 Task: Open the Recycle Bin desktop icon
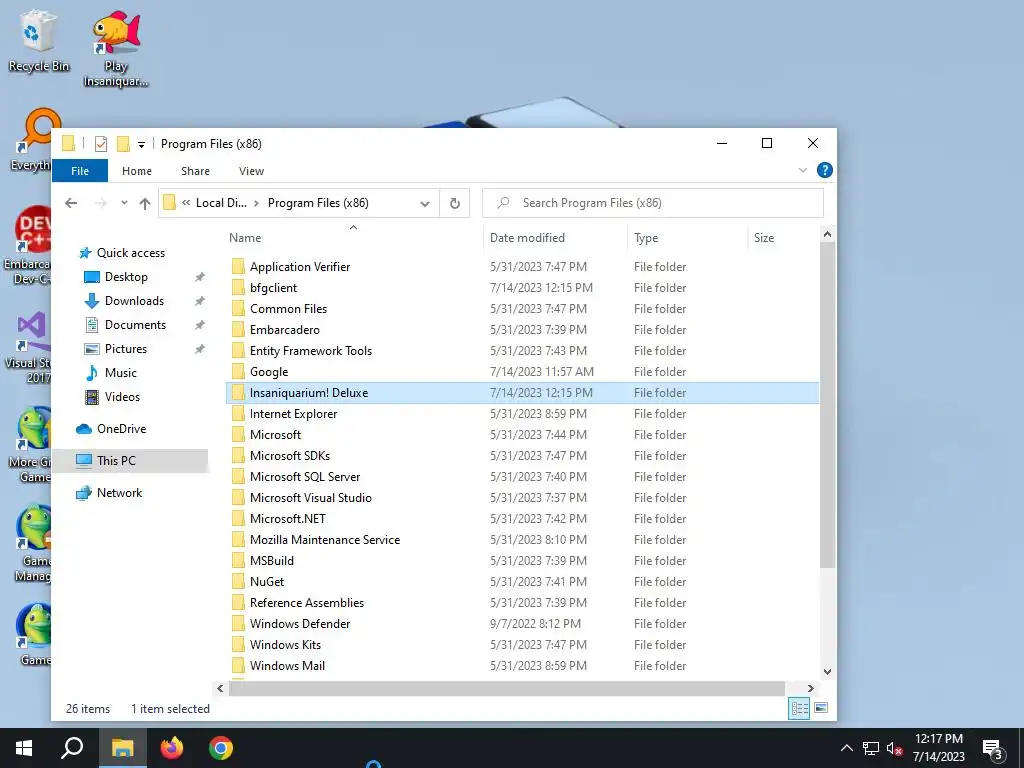click(39, 42)
